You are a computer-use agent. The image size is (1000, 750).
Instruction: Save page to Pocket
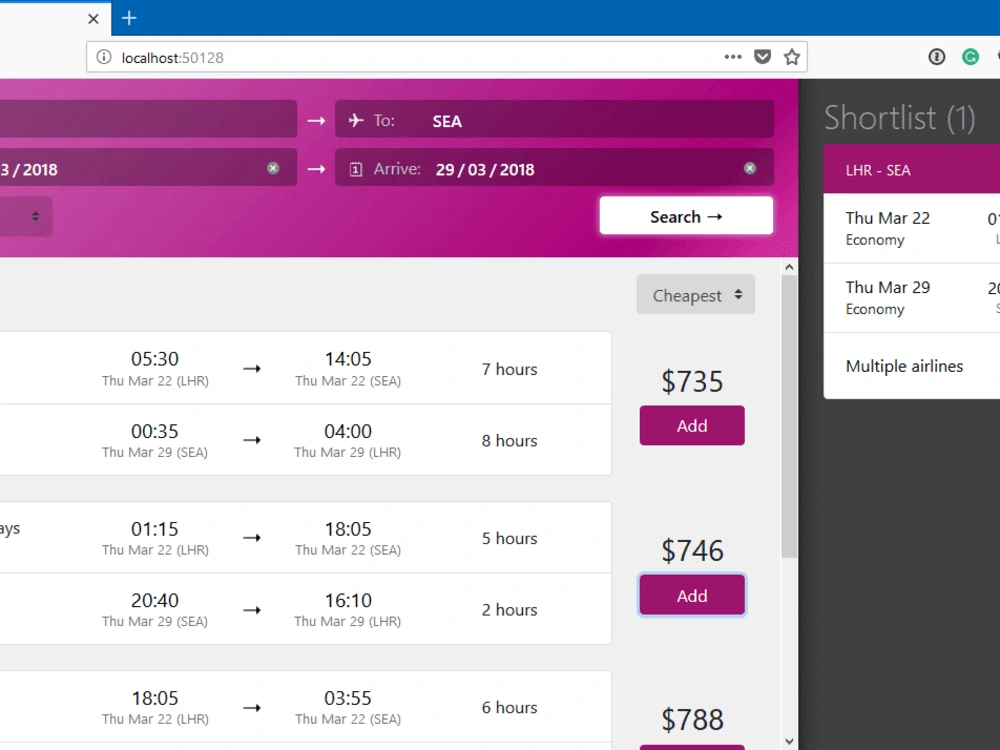coord(762,57)
